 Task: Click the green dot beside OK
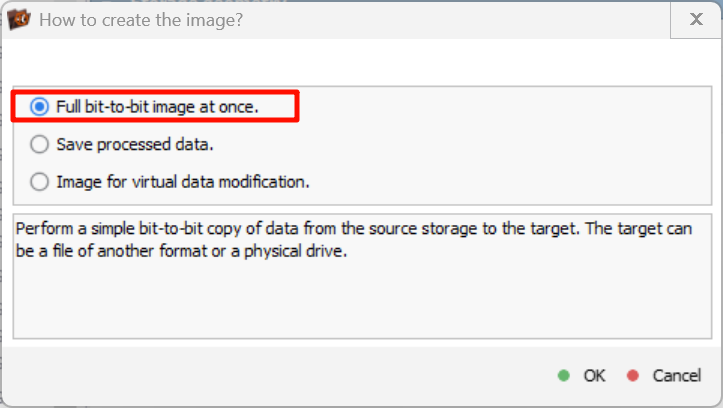[x=564, y=376]
